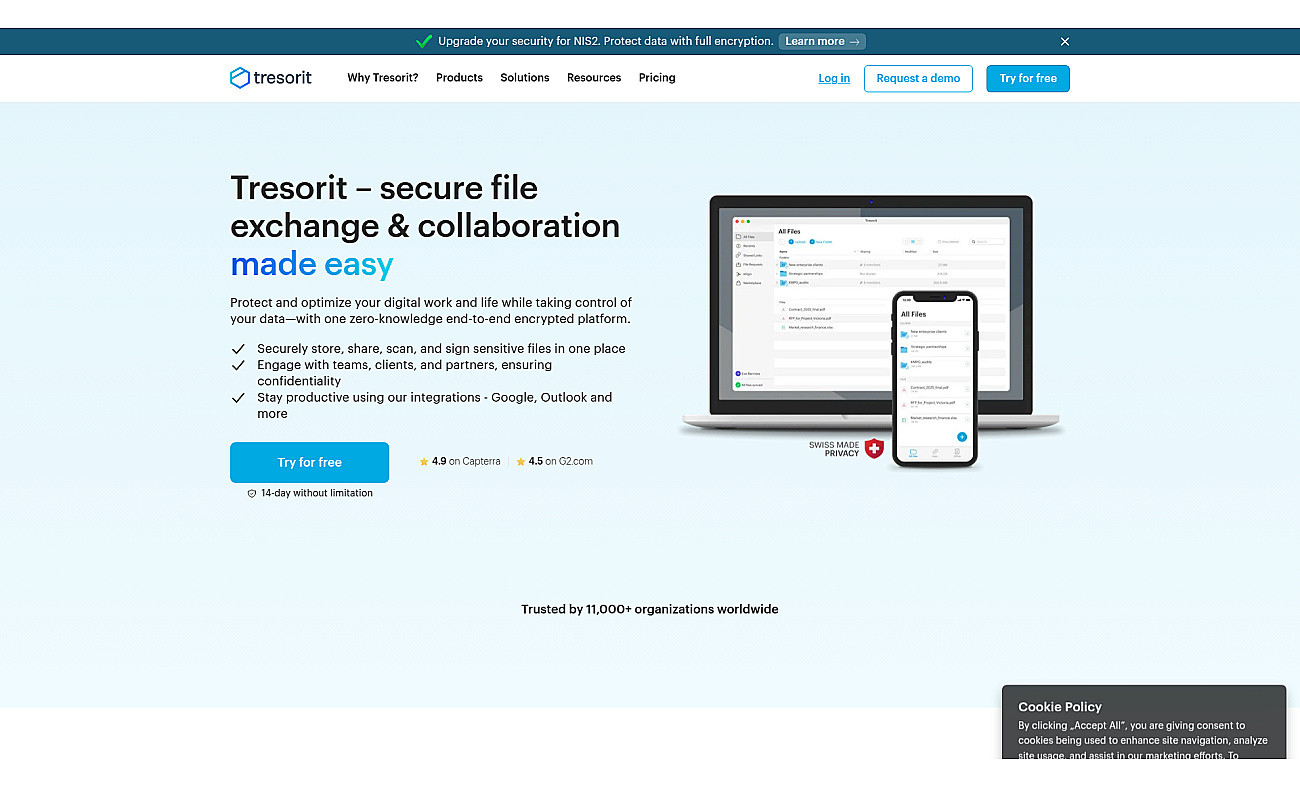Image resolution: width=1300 pixels, height=788 pixels.
Task: Click the blue plus button in the phone mockup
Action: pyautogui.click(x=962, y=437)
